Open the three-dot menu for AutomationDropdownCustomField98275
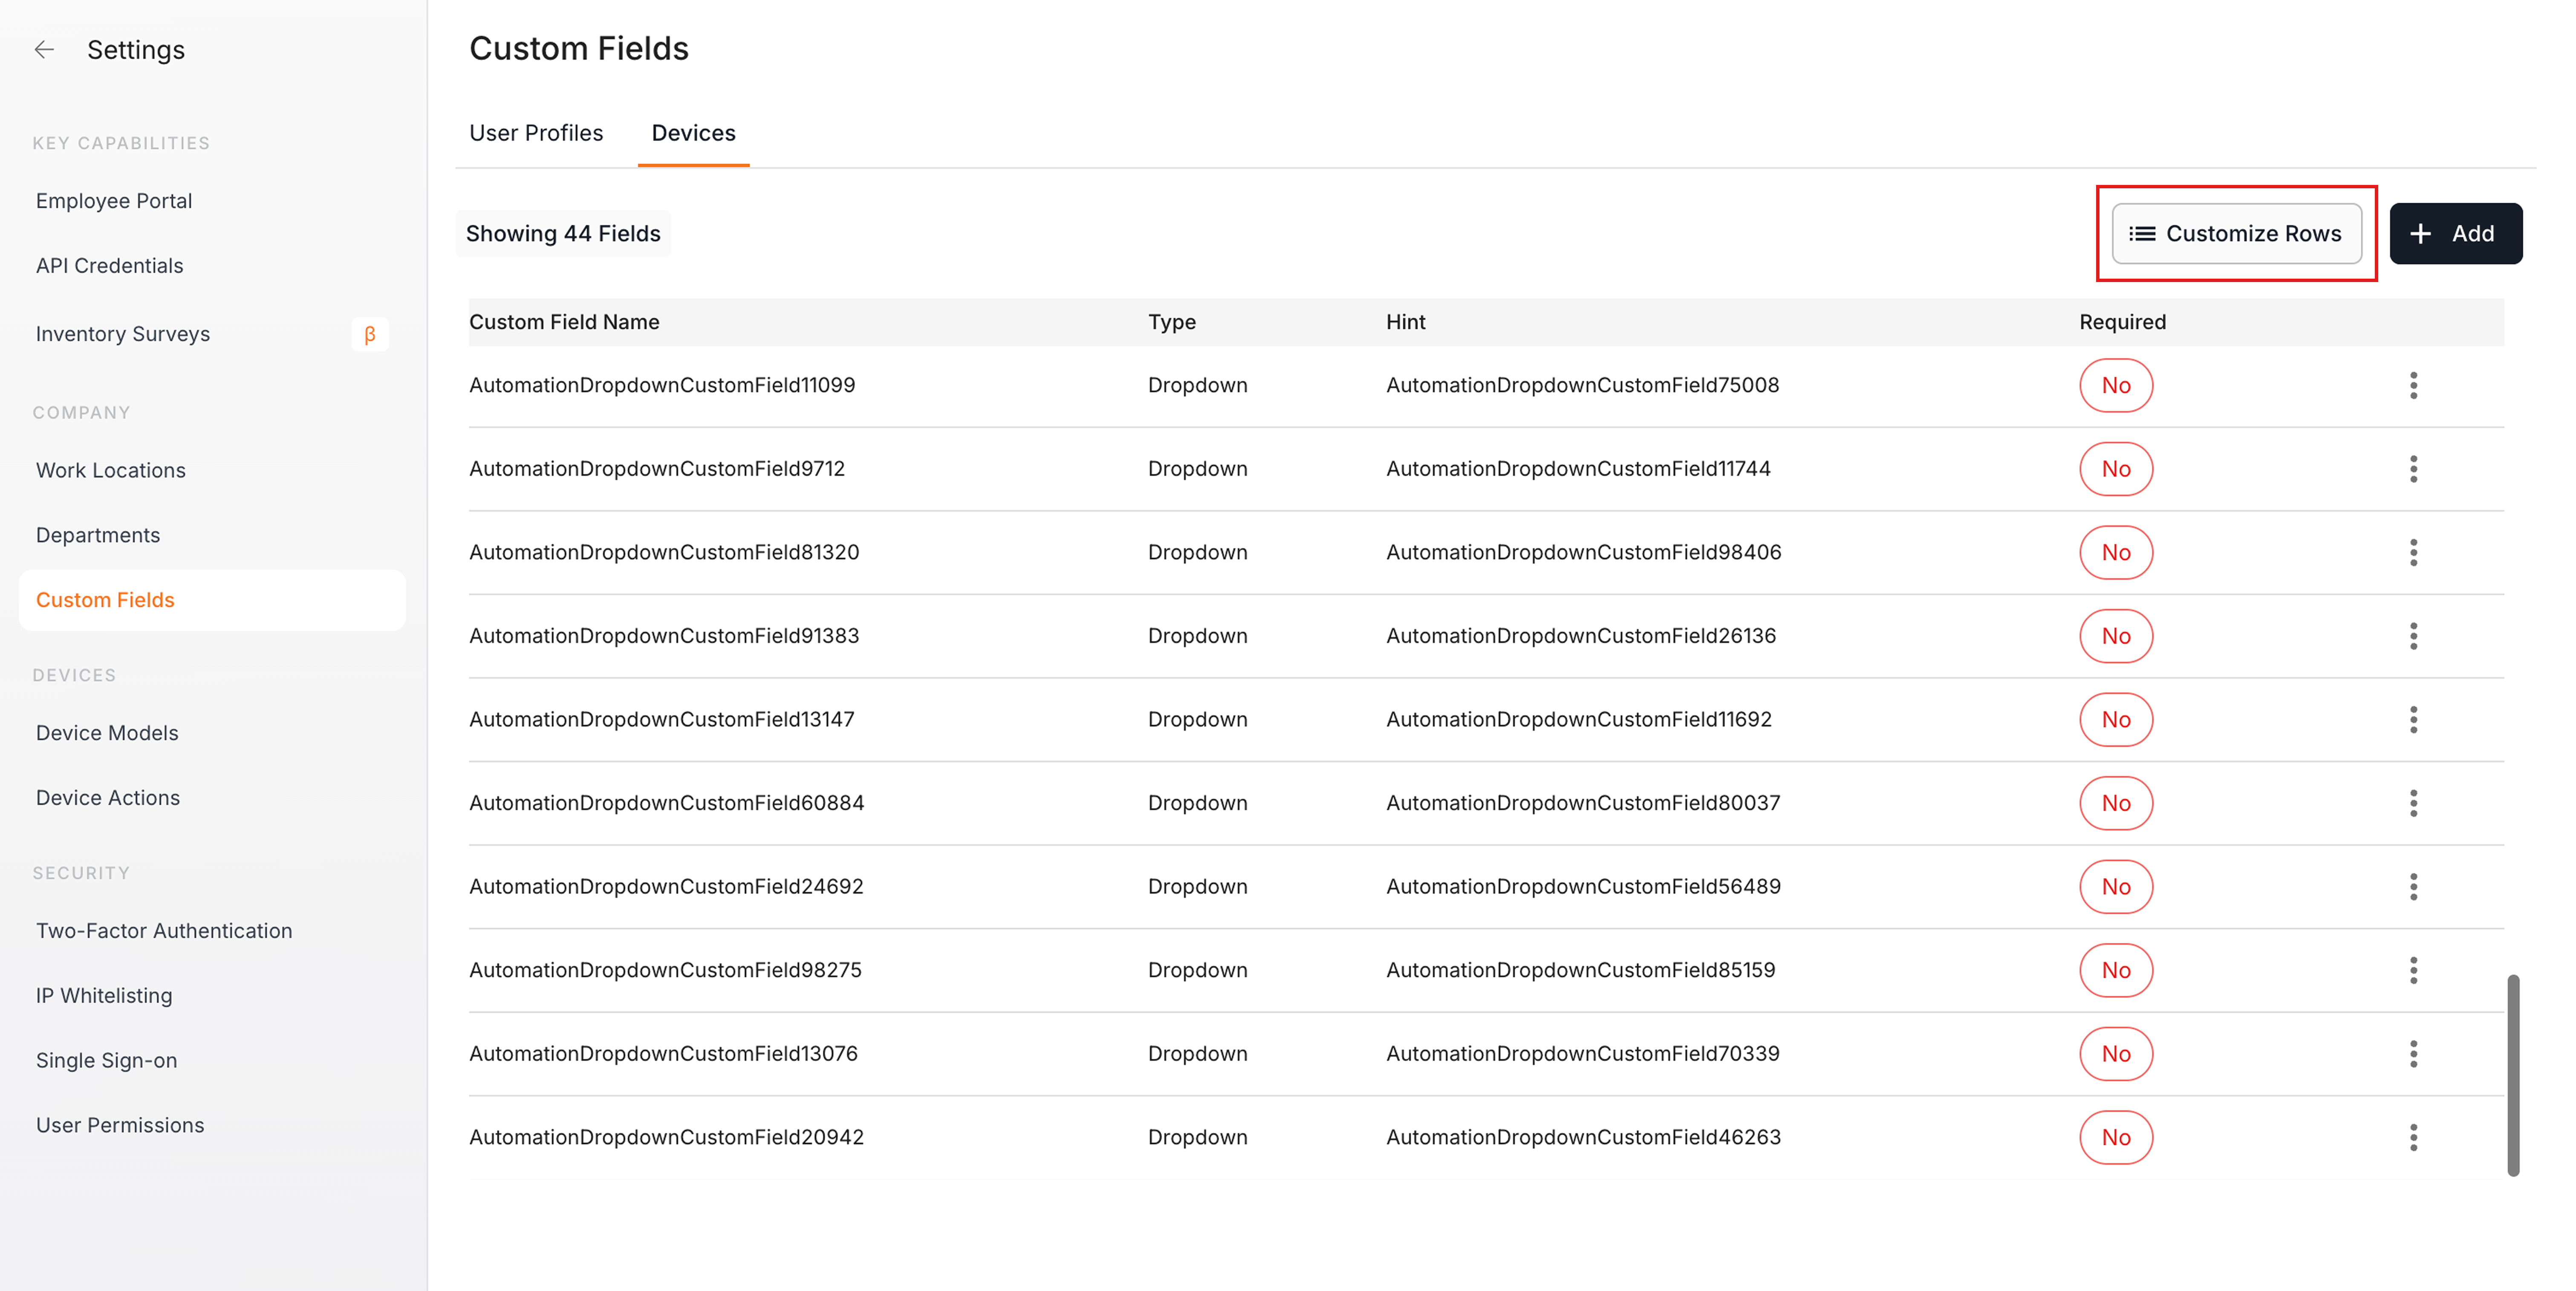The height and width of the screenshot is (1291, 2576). click(2413, 970)
